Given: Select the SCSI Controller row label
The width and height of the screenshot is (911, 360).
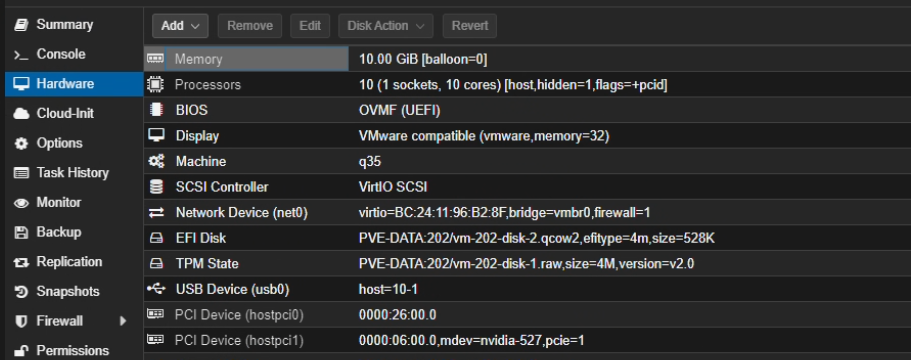Looking at the screenshot, I should 222,187.
